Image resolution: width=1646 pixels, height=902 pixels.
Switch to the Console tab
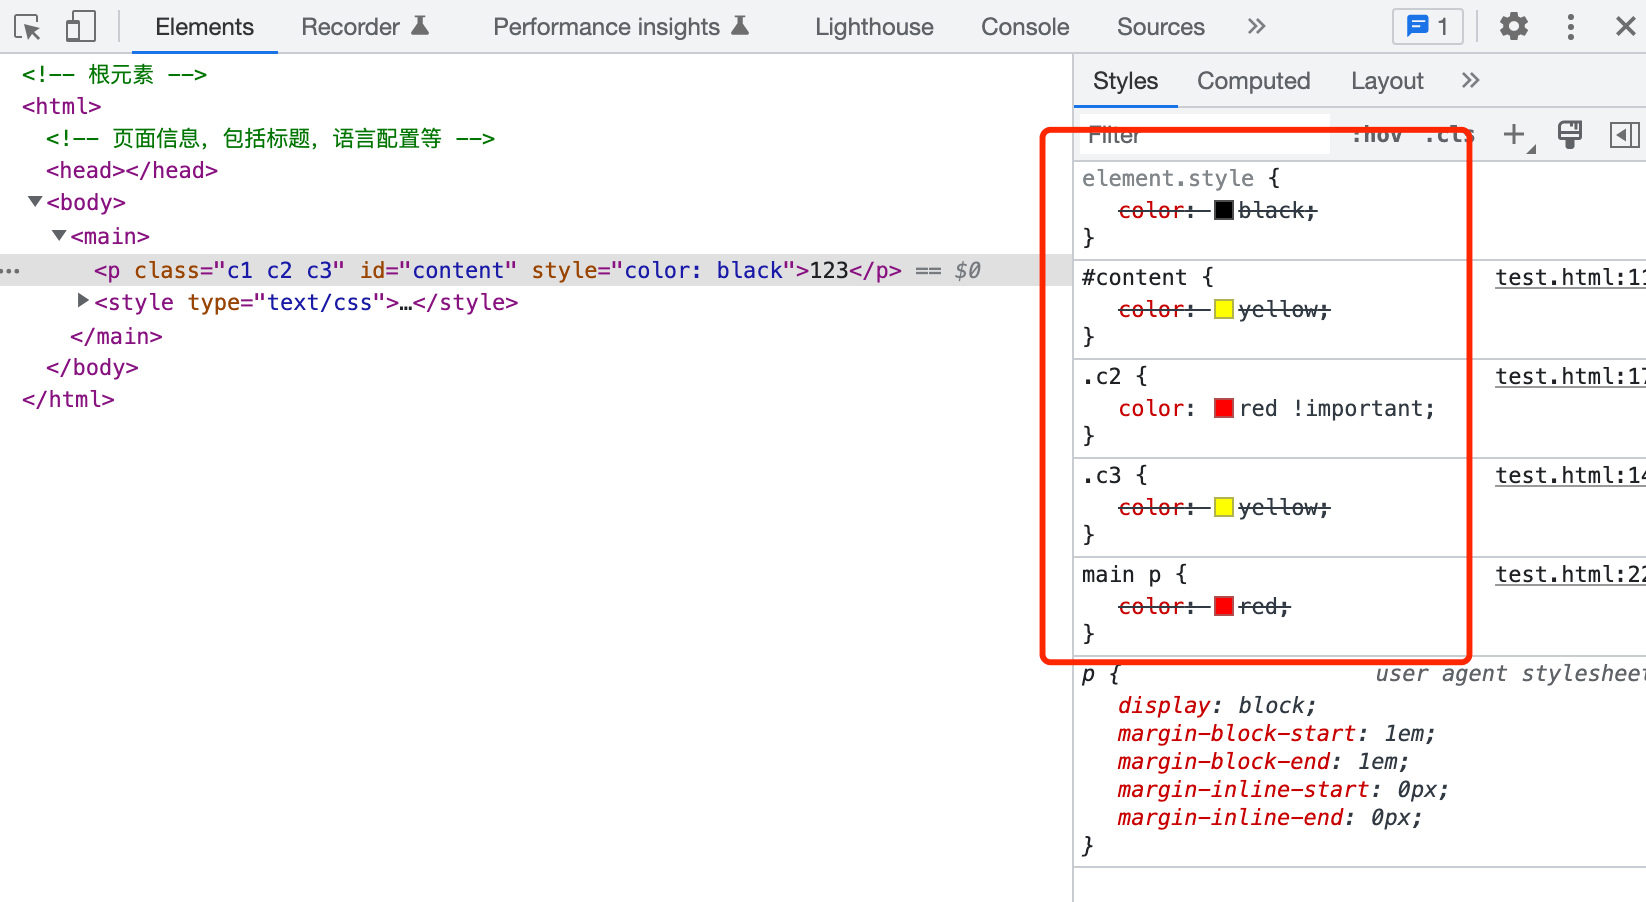point(1025,27)
